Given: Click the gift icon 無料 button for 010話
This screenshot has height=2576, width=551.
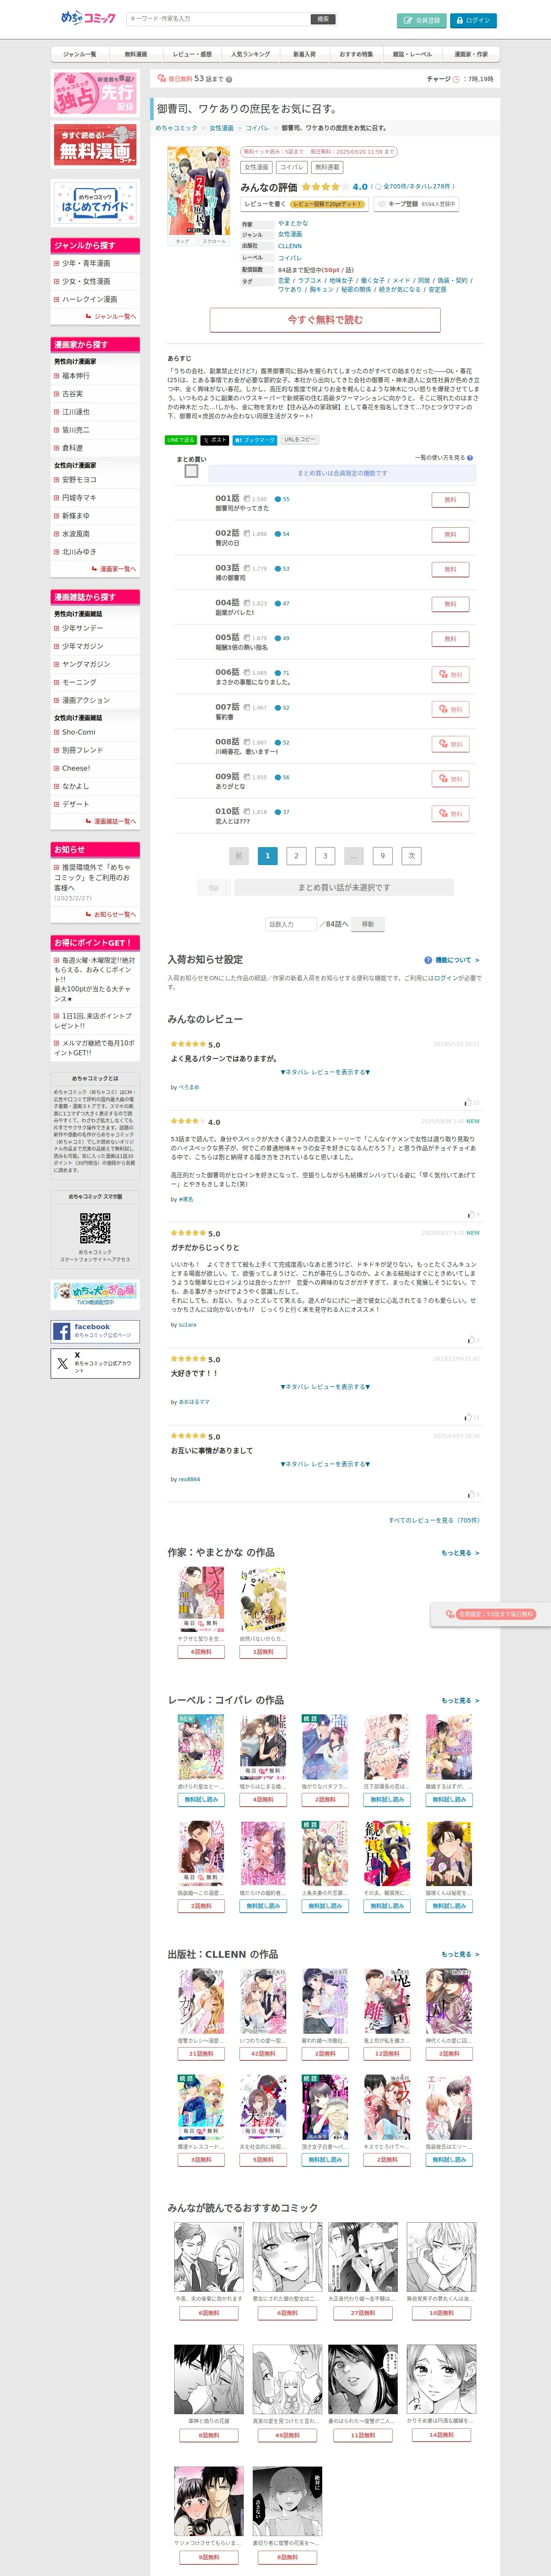Looking at the screenshot, I should (450, 814).
